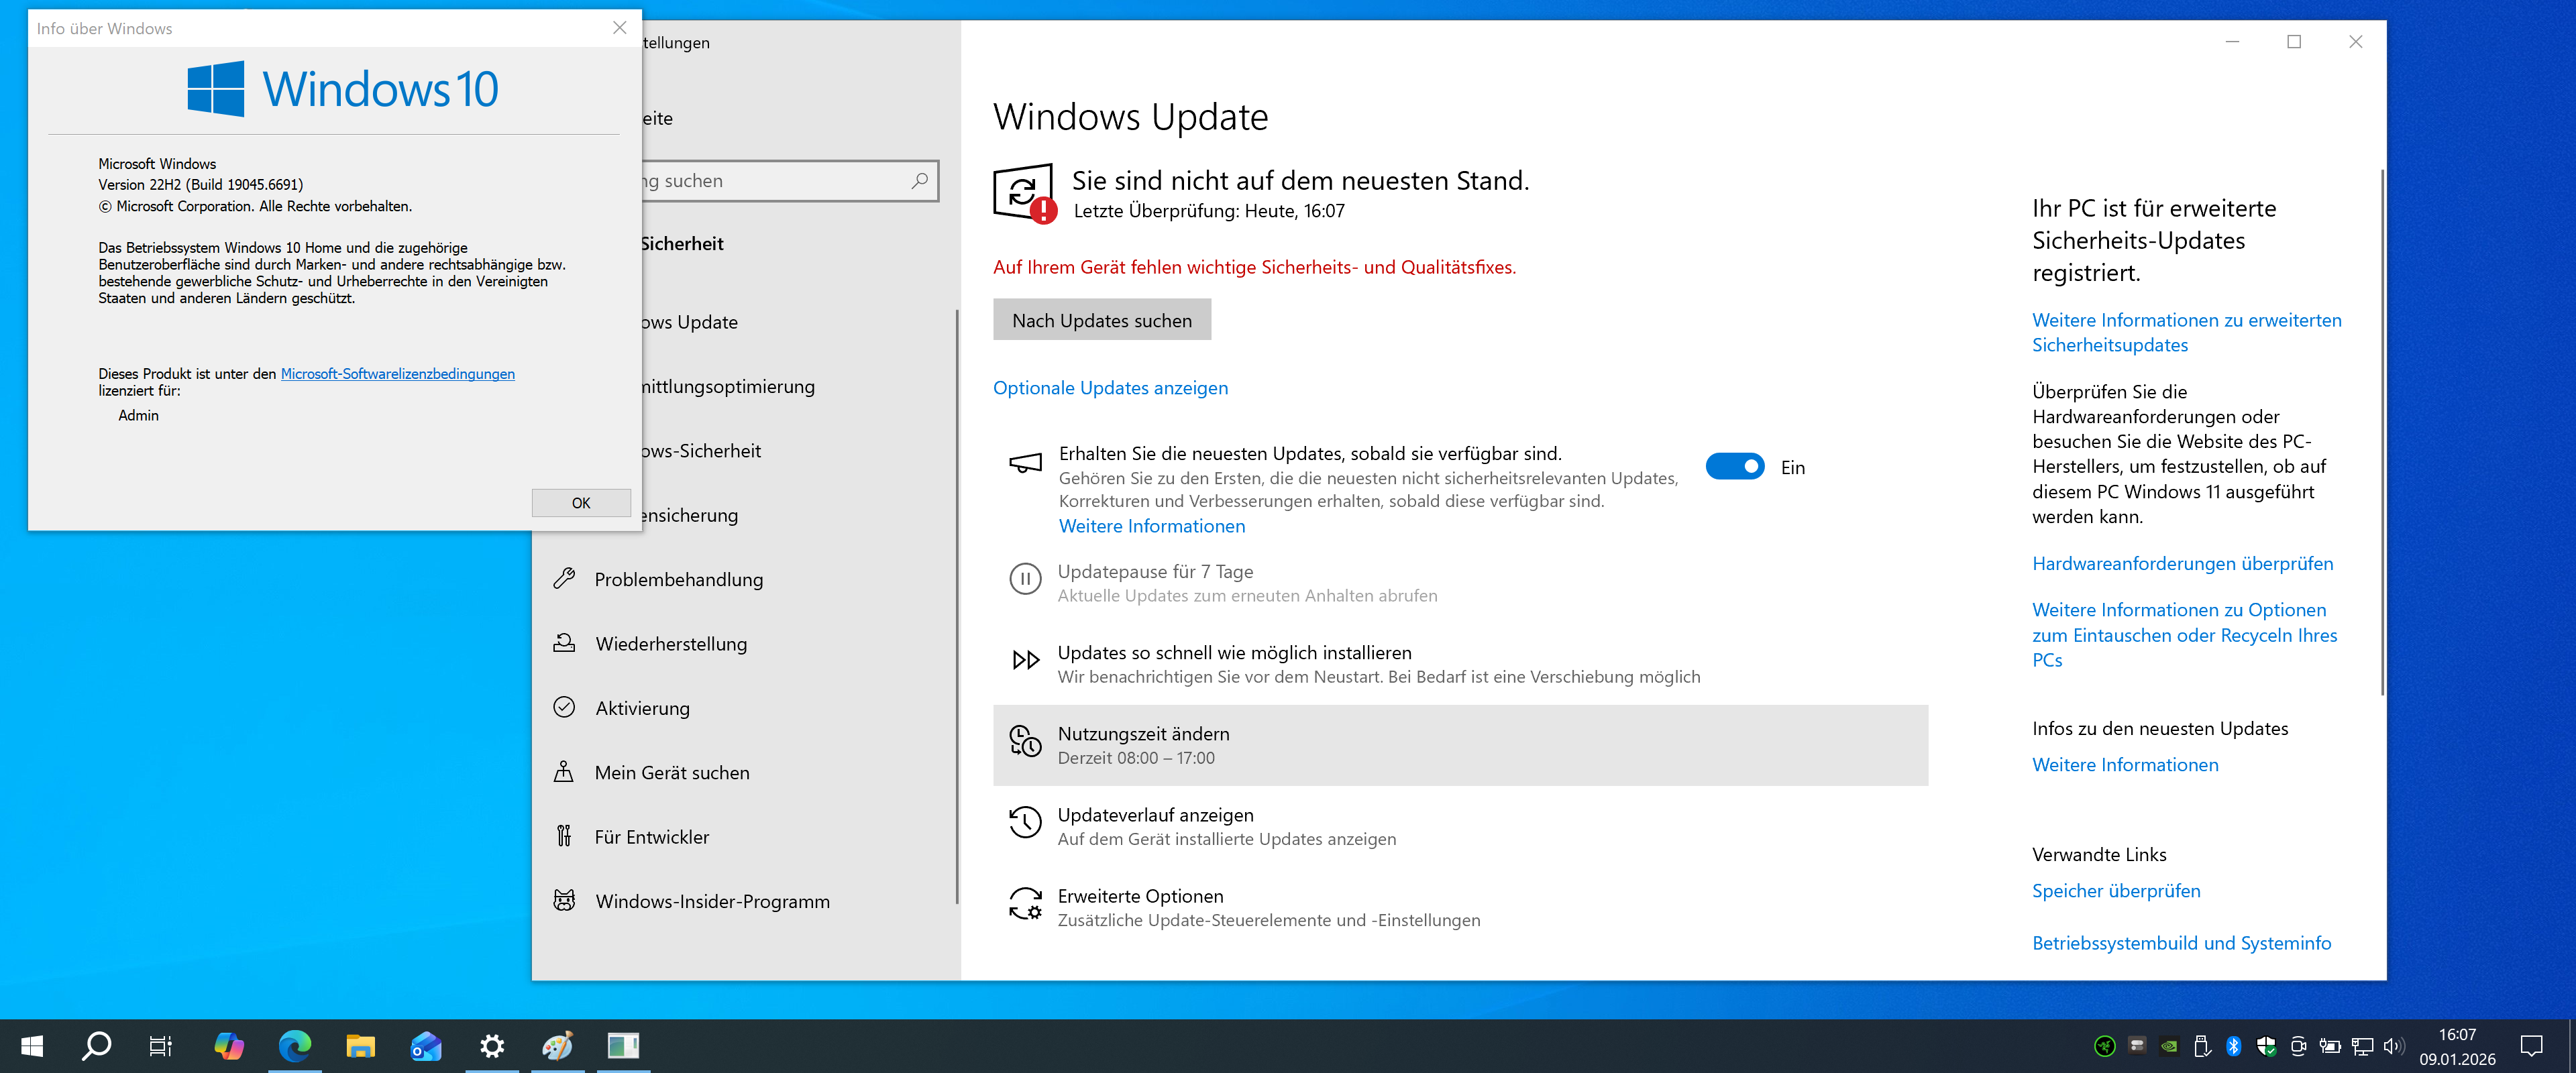Click the search magnifier icon in settings
This screenshot has width=2576, height=1073.
click(x=919, y=181)
